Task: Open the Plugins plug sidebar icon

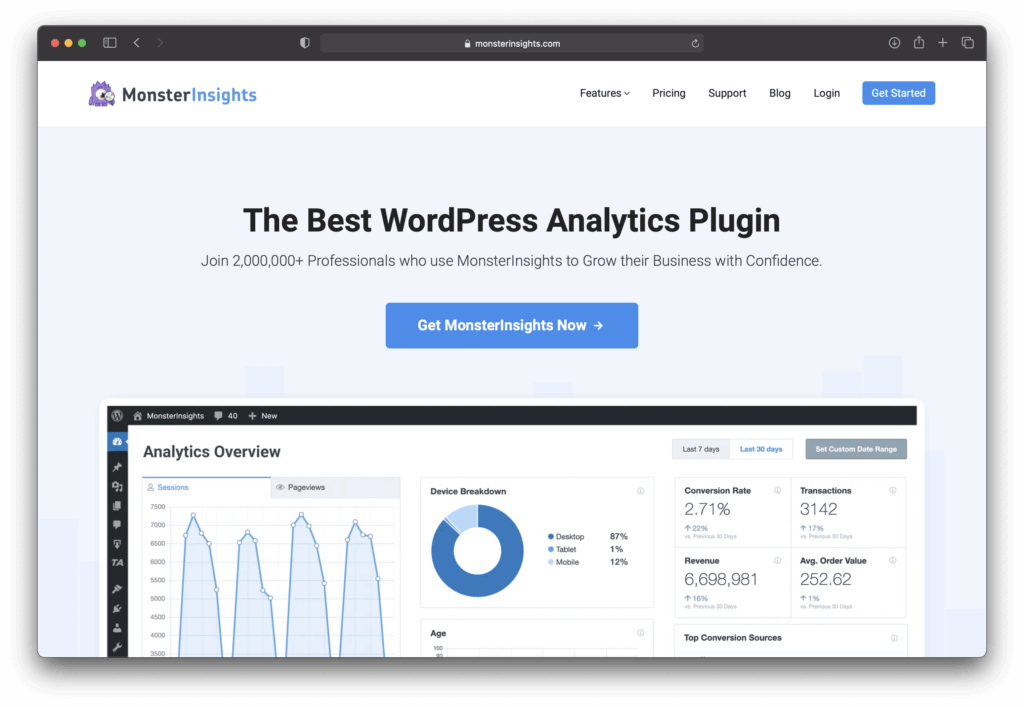Action: coord(118,609)
